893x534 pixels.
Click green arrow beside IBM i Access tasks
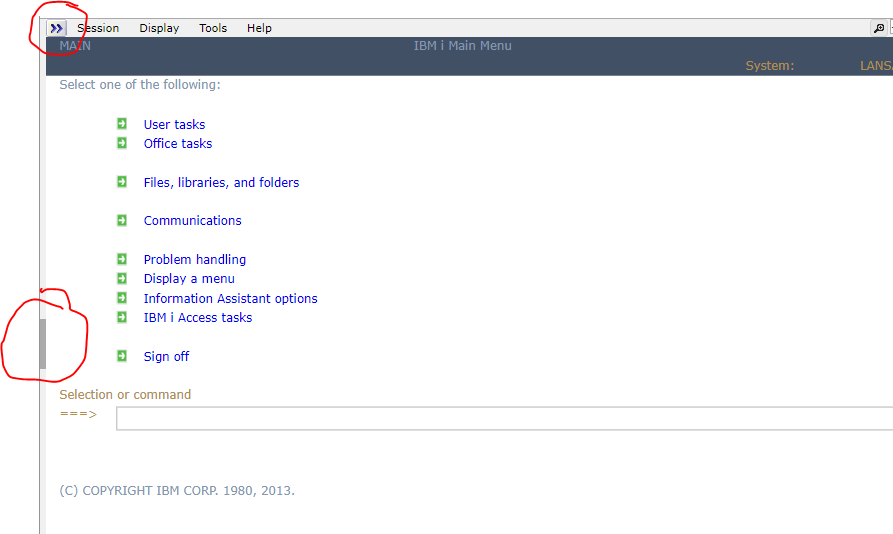(x=122, y=317)
